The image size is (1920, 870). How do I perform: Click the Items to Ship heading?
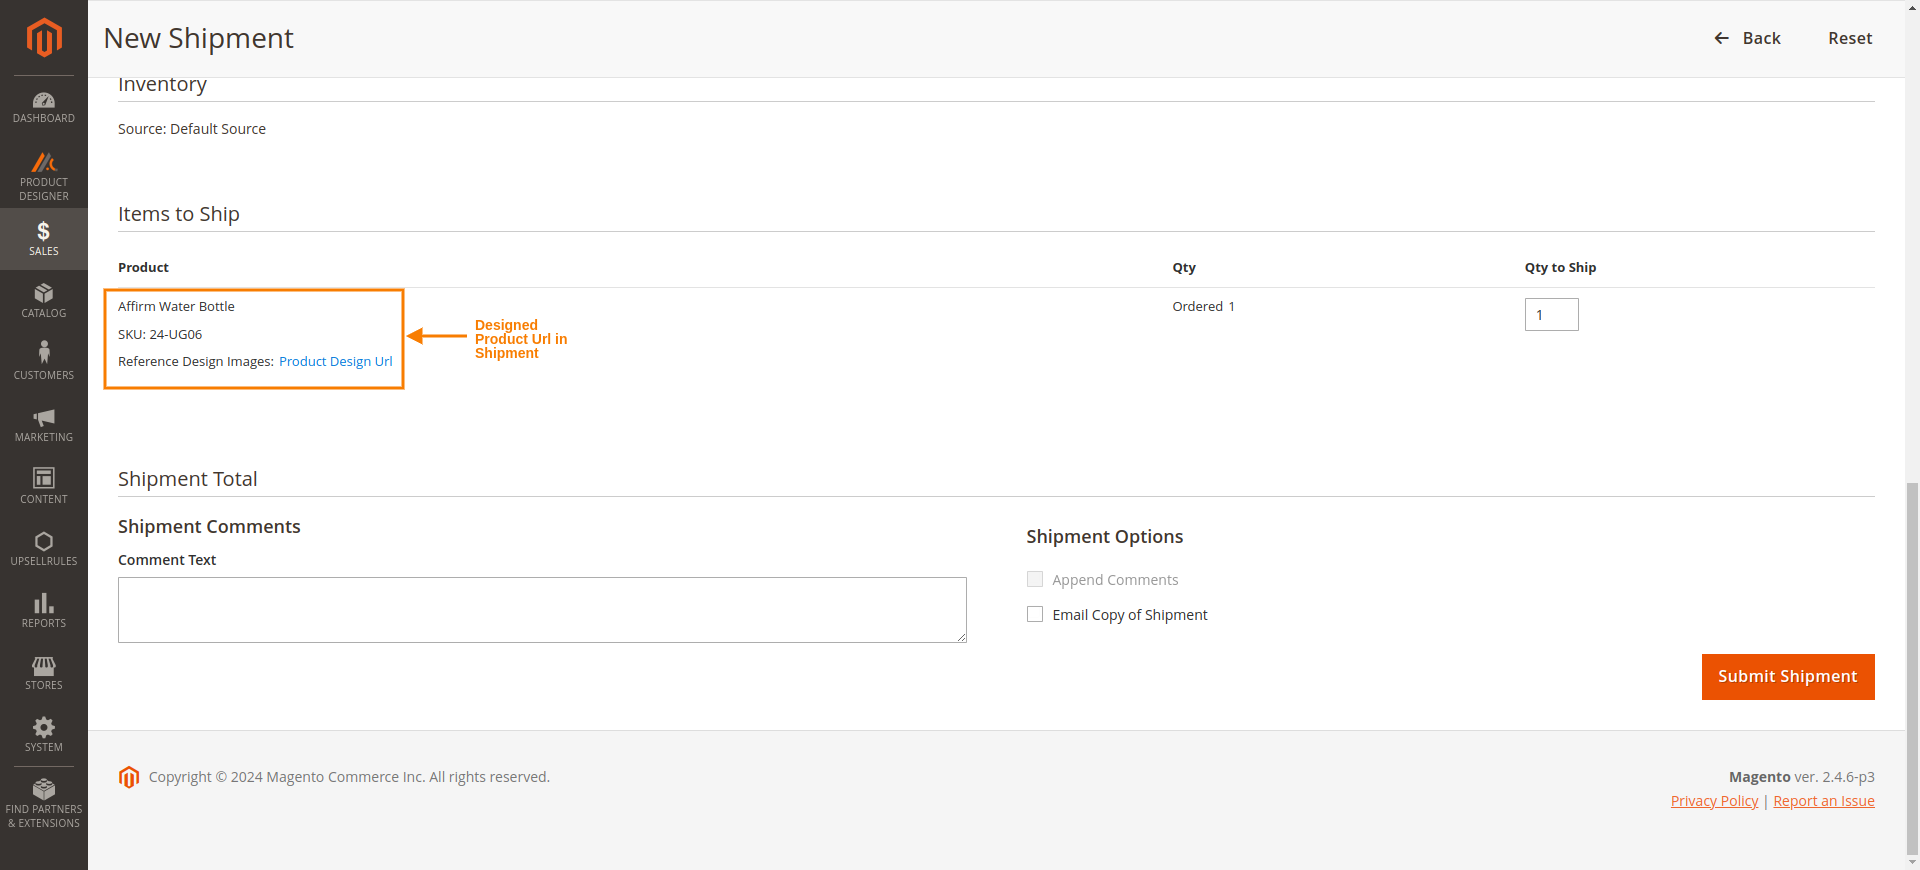pyautogui.click(x=179, y=214)
